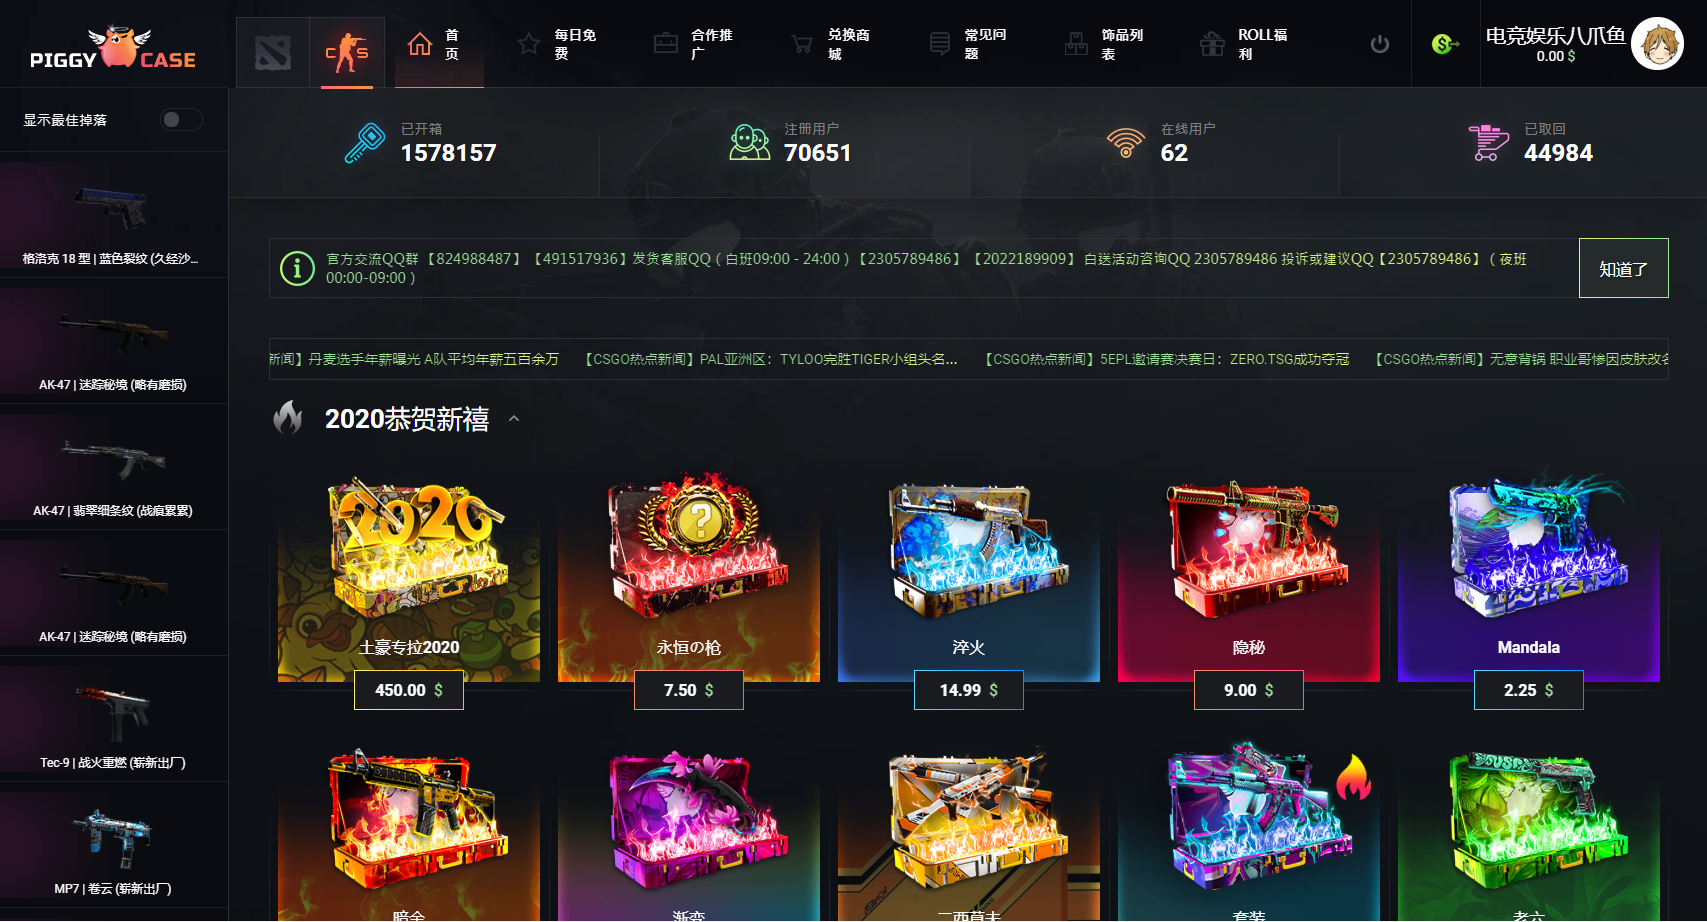This screenshot has height=922, width=1707.
Task: Open the ROLL福利 menu item
Action: tap(1244, 44)
